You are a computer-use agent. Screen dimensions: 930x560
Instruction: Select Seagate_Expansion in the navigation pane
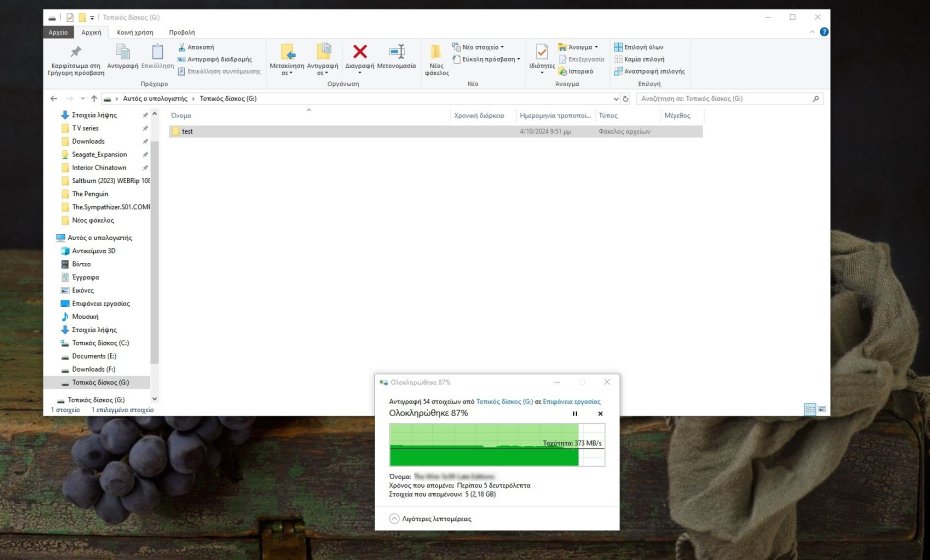tap(100, 154)
